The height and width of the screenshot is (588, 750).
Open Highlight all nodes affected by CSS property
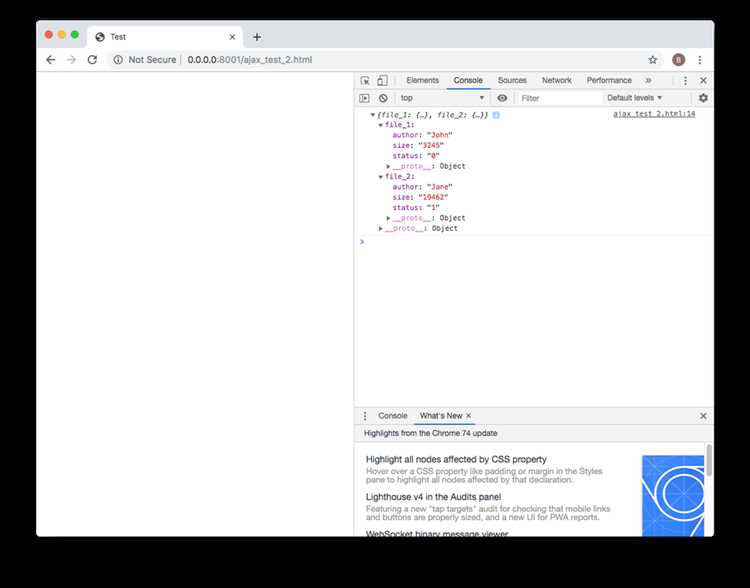[x=456, y=459]
